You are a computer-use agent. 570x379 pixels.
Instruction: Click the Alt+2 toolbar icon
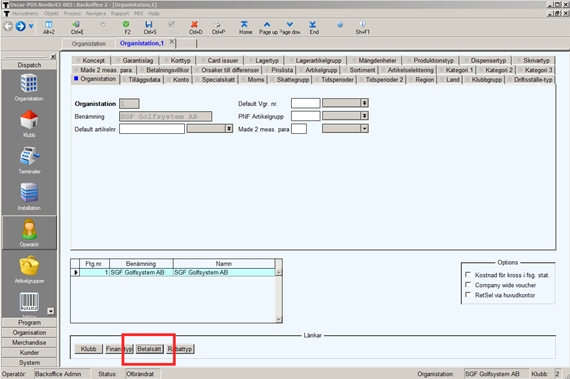[x=49, y=25]
